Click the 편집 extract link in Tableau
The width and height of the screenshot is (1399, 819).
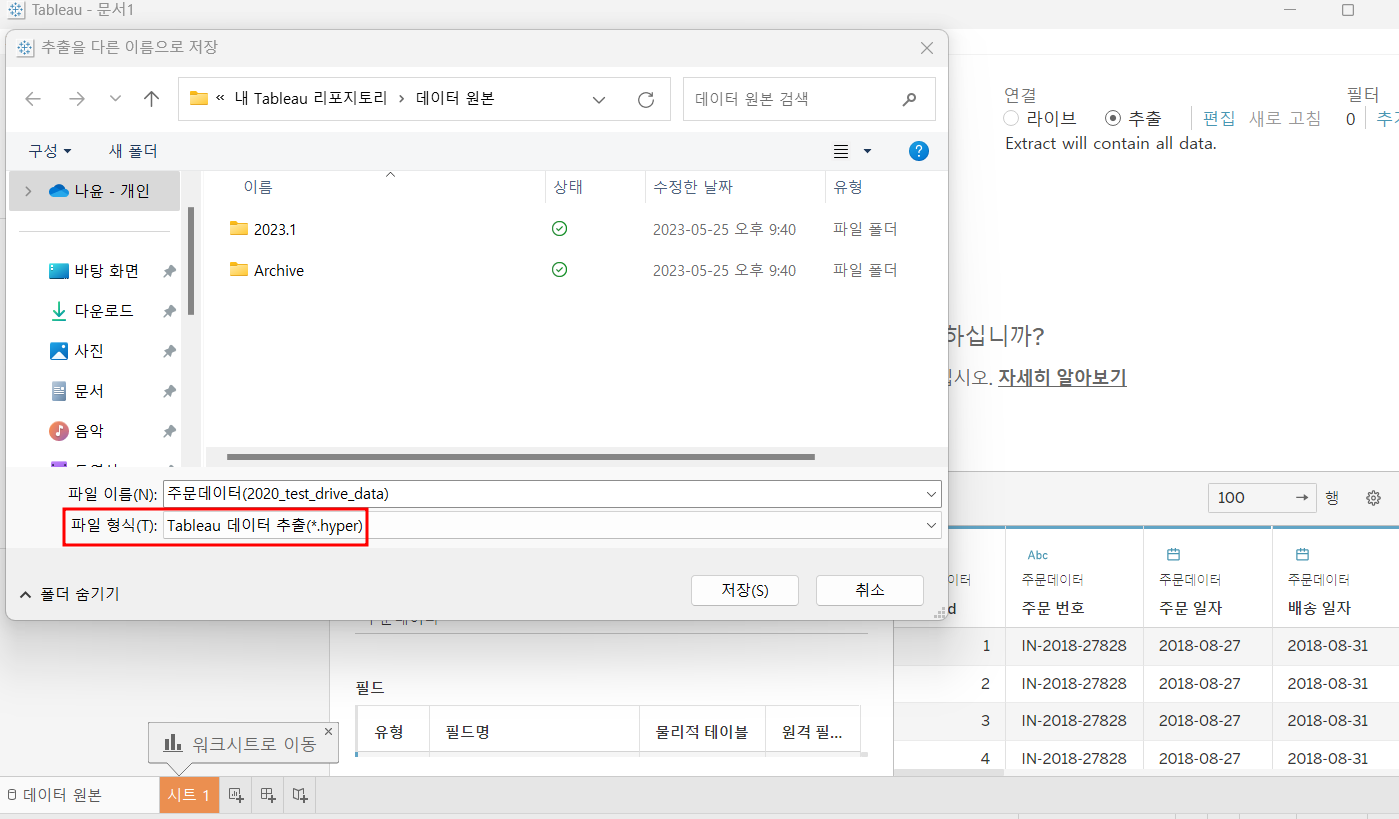point(1219,118)
